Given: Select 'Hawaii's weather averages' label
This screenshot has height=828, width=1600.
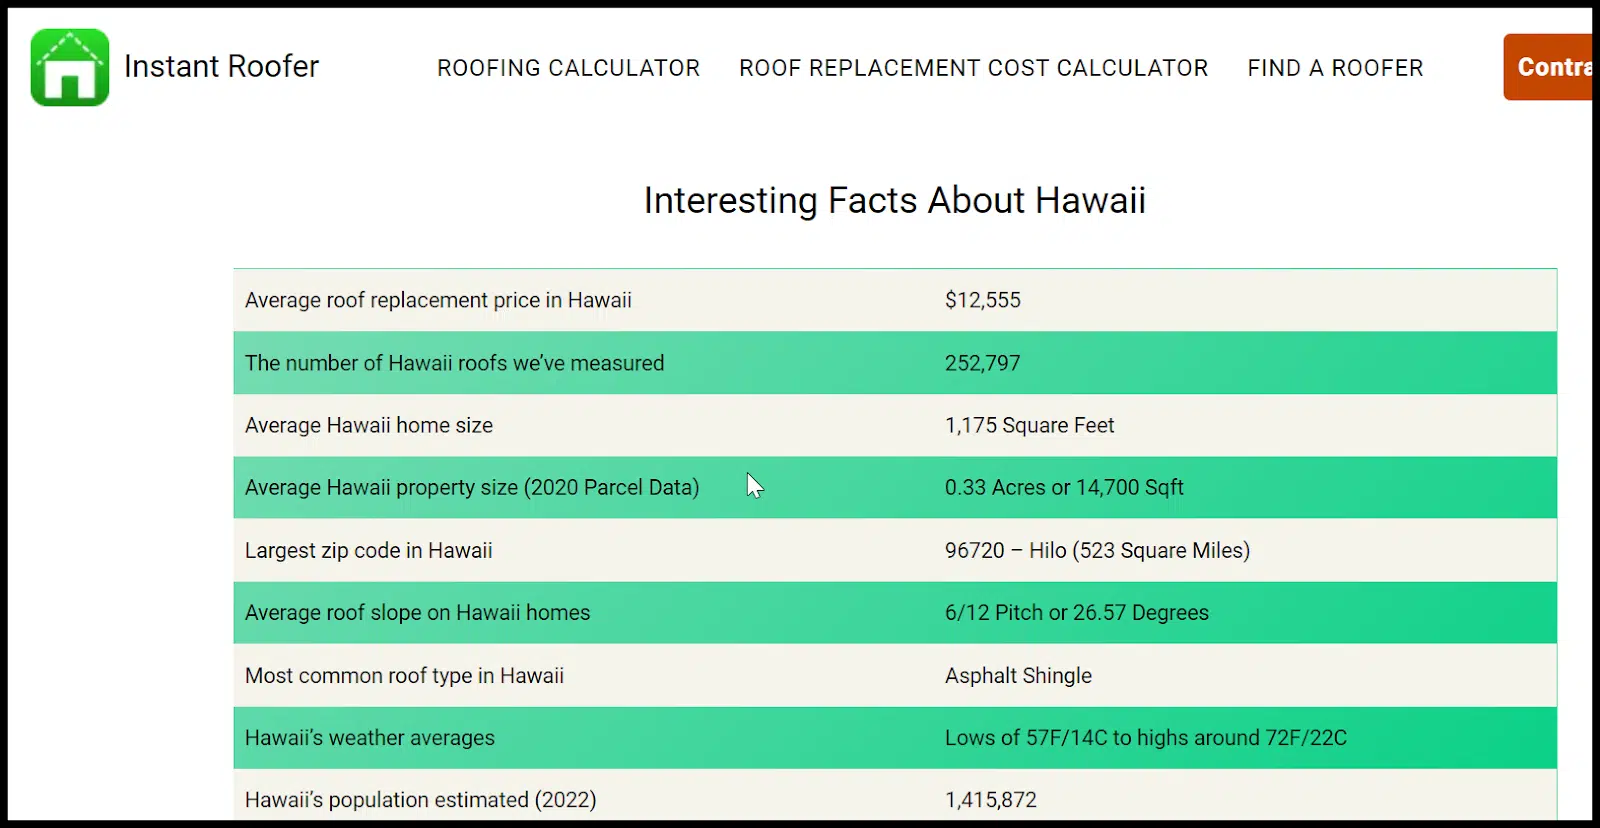Looking at the screenshot, I should click(x=370, y=738).
